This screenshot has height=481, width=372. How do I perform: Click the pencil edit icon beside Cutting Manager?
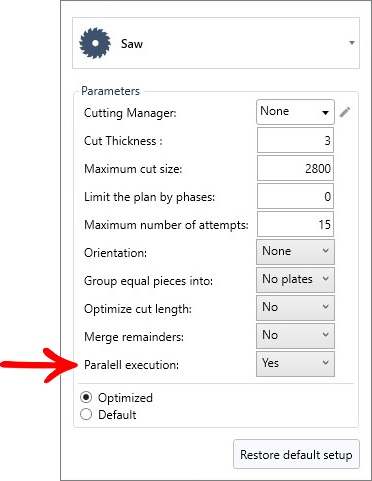pos(345,112)
